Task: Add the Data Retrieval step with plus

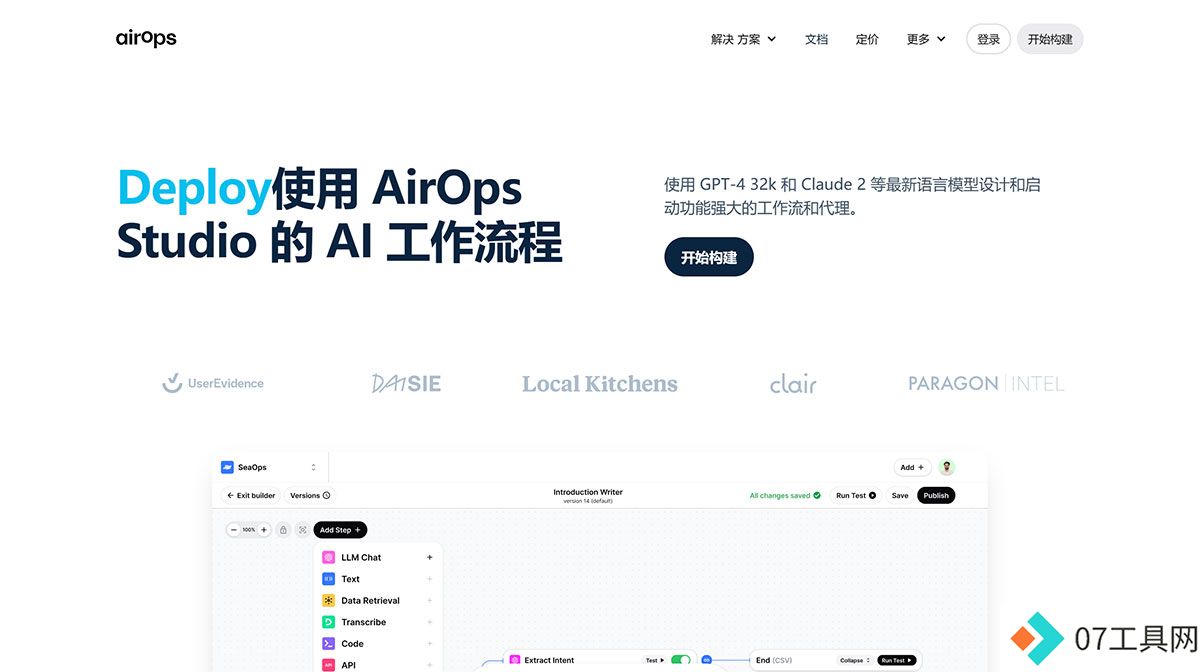Action: pos(430,601)
